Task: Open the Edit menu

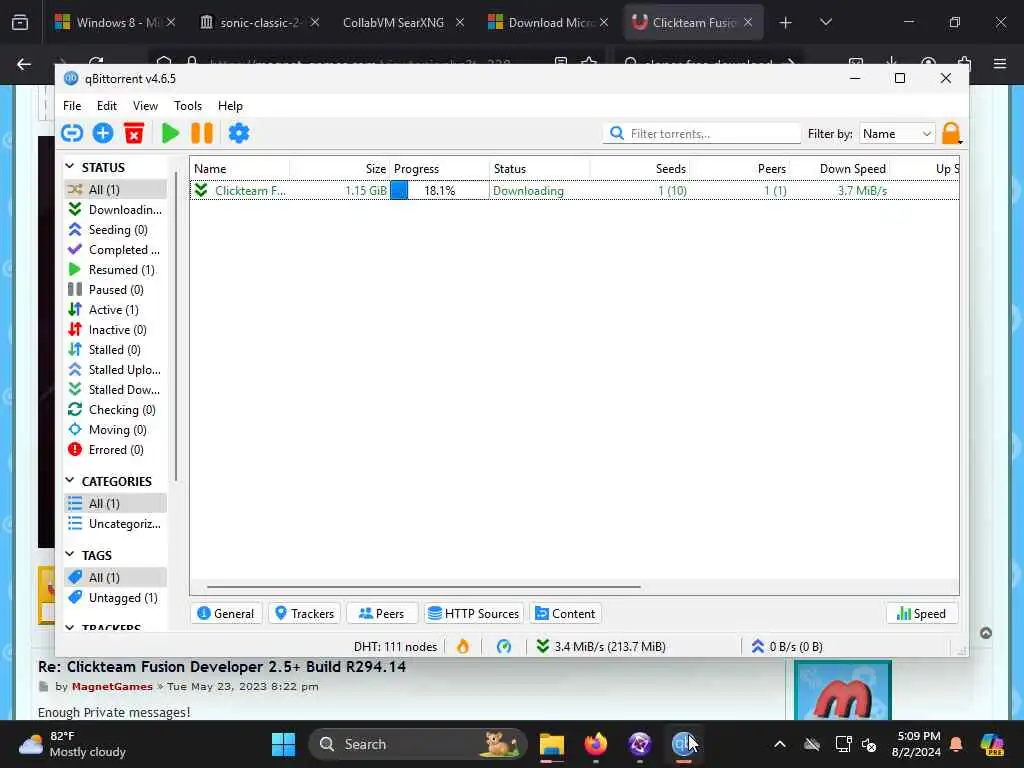Action: point(106,106)
